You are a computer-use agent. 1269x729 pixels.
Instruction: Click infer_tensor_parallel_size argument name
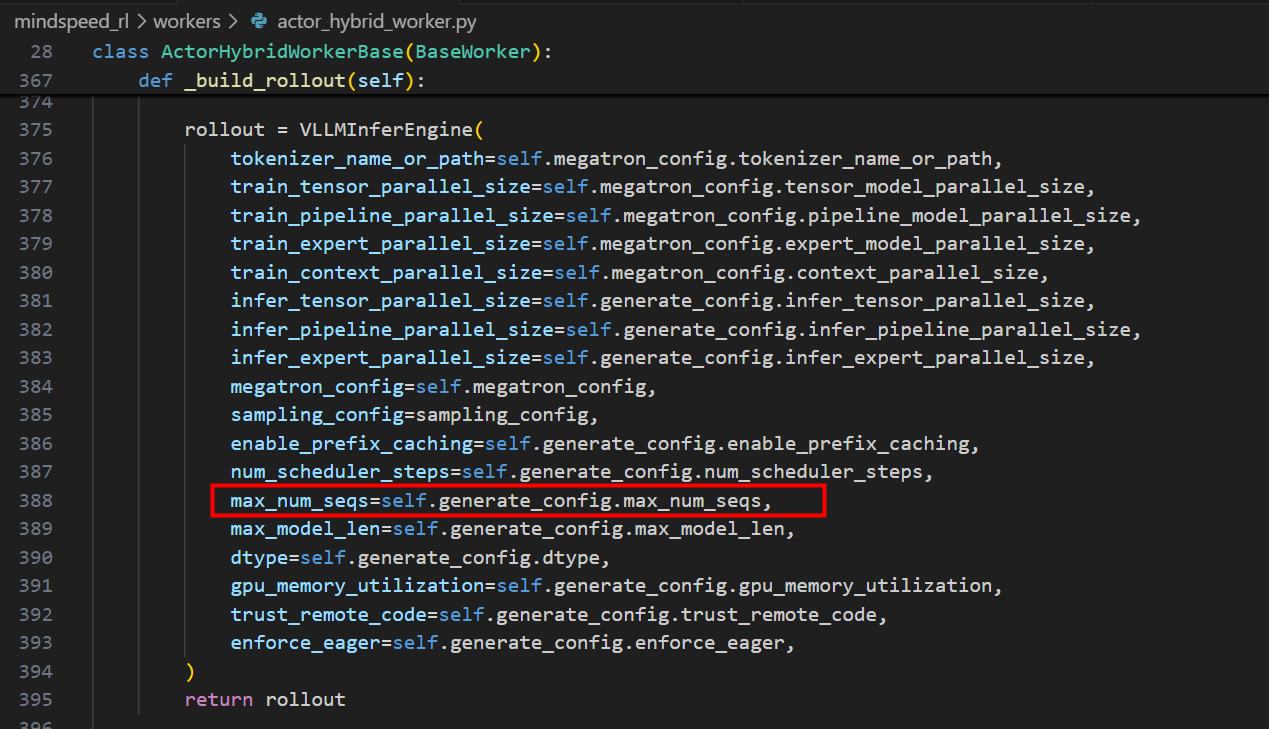381,300
